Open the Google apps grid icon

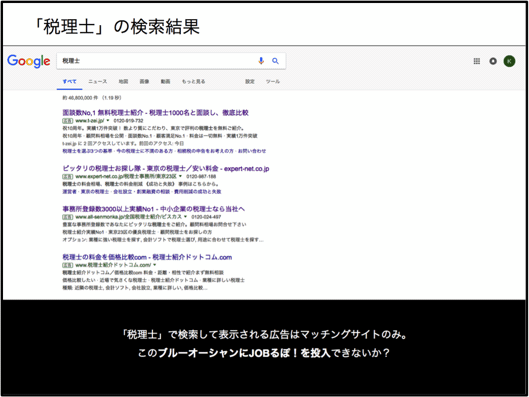click(476, 61)
